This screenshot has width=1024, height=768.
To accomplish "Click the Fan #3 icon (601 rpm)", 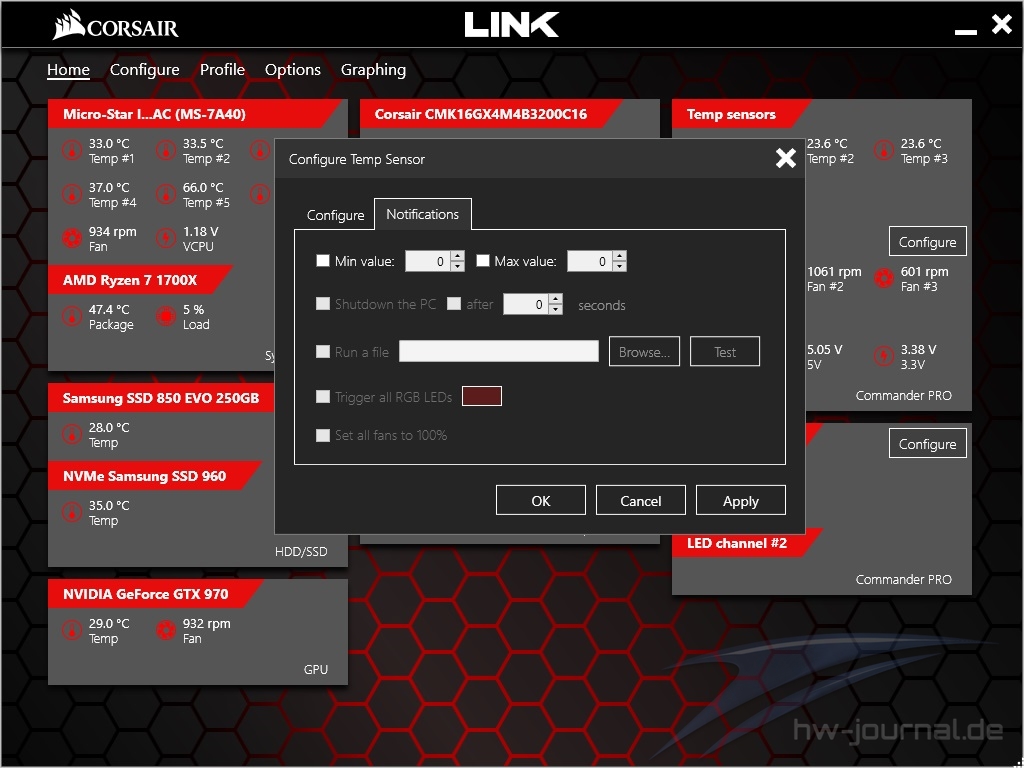I will coord(884,278).
